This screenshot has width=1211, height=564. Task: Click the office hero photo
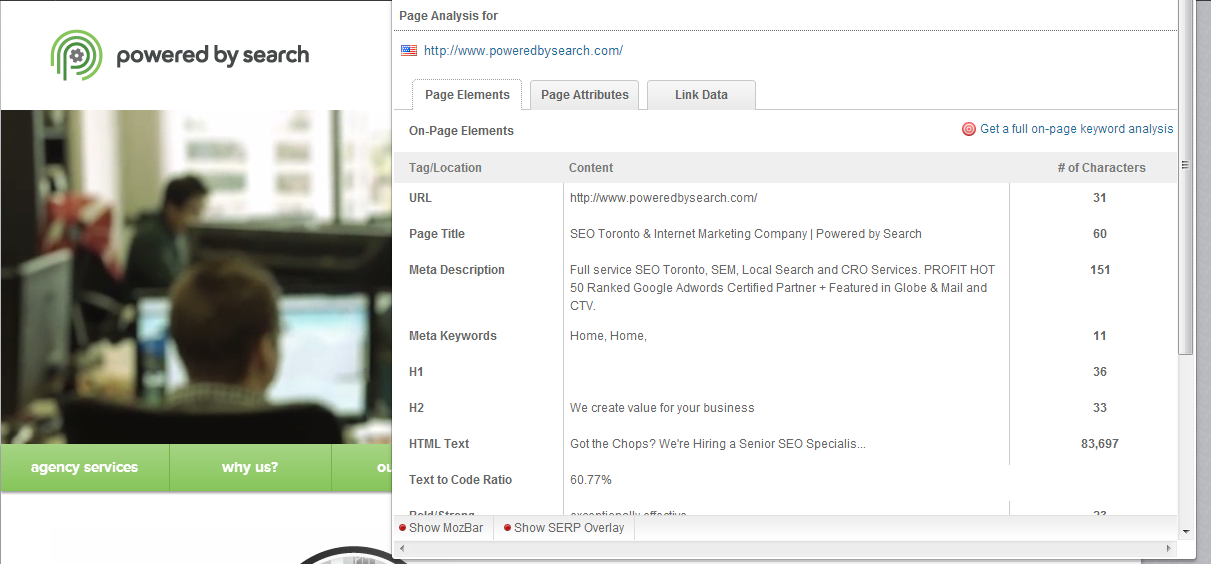(x=196, y=277)
